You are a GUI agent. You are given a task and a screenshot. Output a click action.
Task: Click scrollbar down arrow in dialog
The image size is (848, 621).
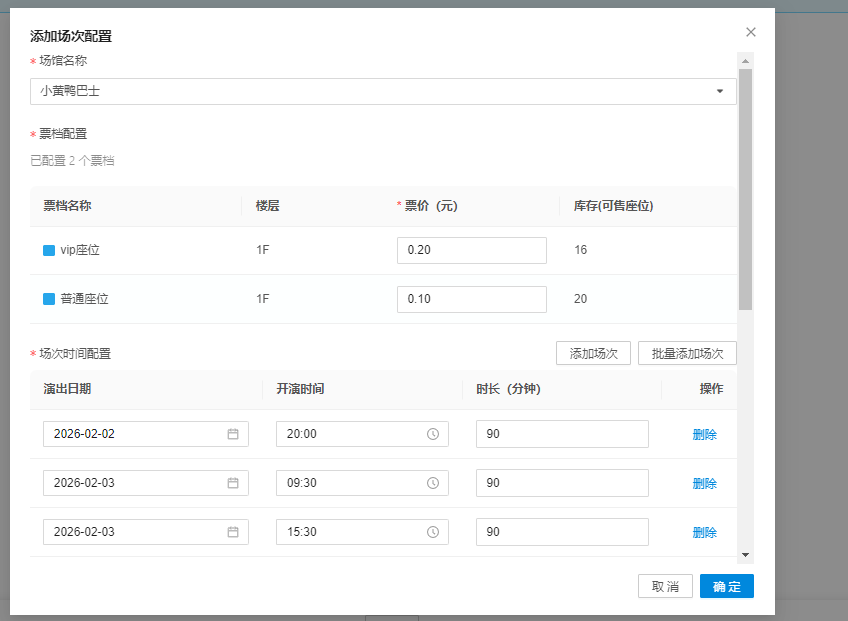point(745,554)
